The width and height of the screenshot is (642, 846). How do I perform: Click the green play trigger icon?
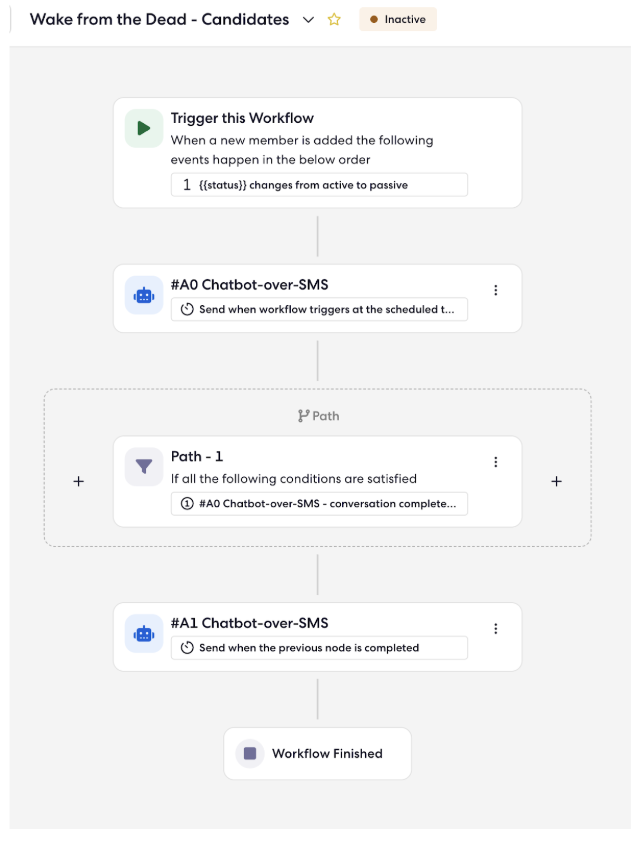point(144,128)
